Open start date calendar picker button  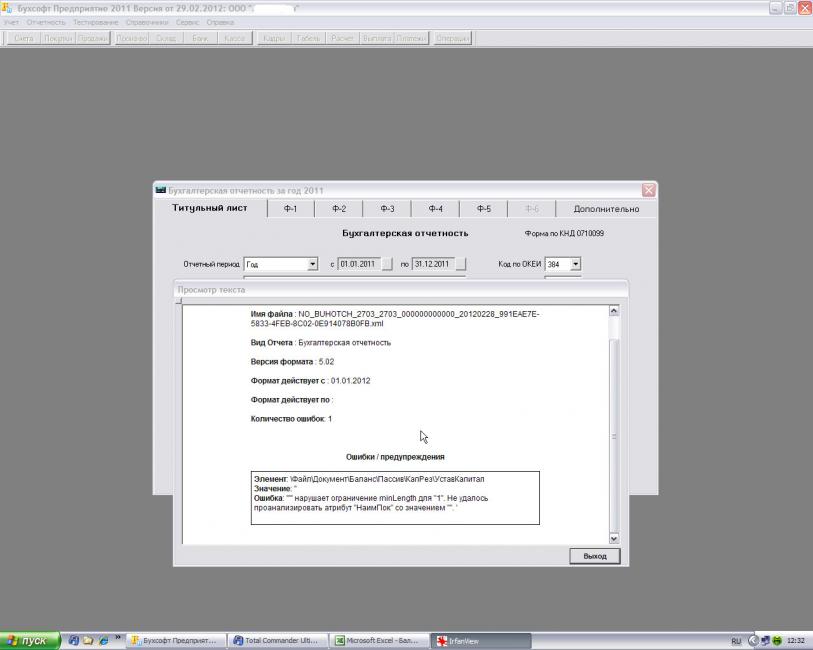click(x=386, y=264)
